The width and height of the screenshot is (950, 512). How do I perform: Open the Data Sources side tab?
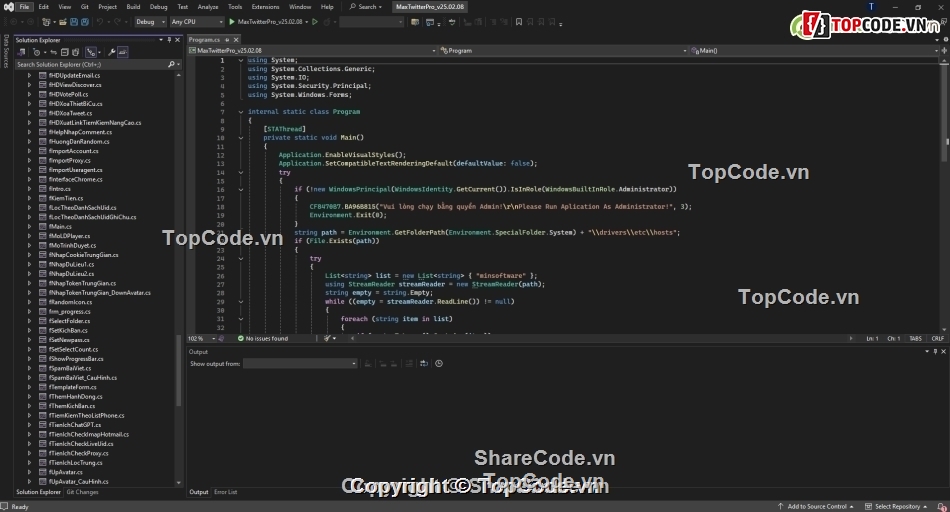(x=6, y=51)
